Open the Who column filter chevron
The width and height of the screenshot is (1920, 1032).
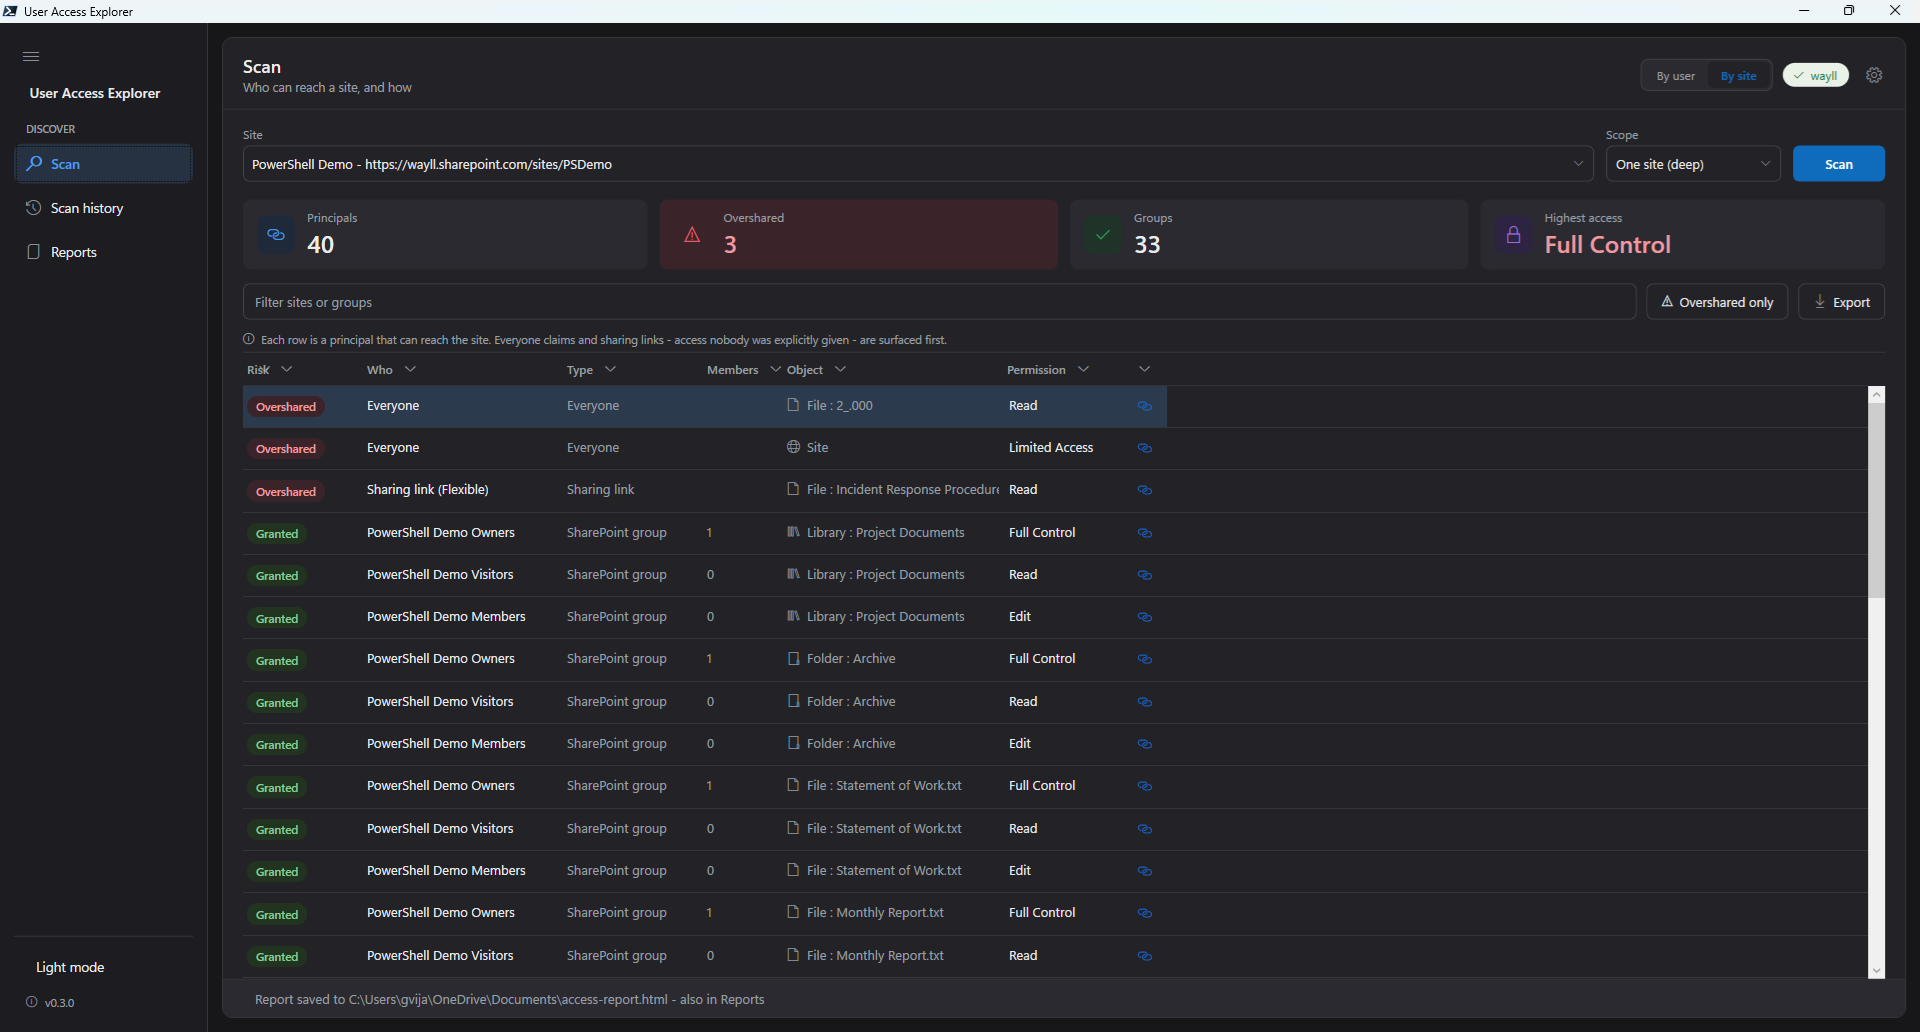click(410, 369)
